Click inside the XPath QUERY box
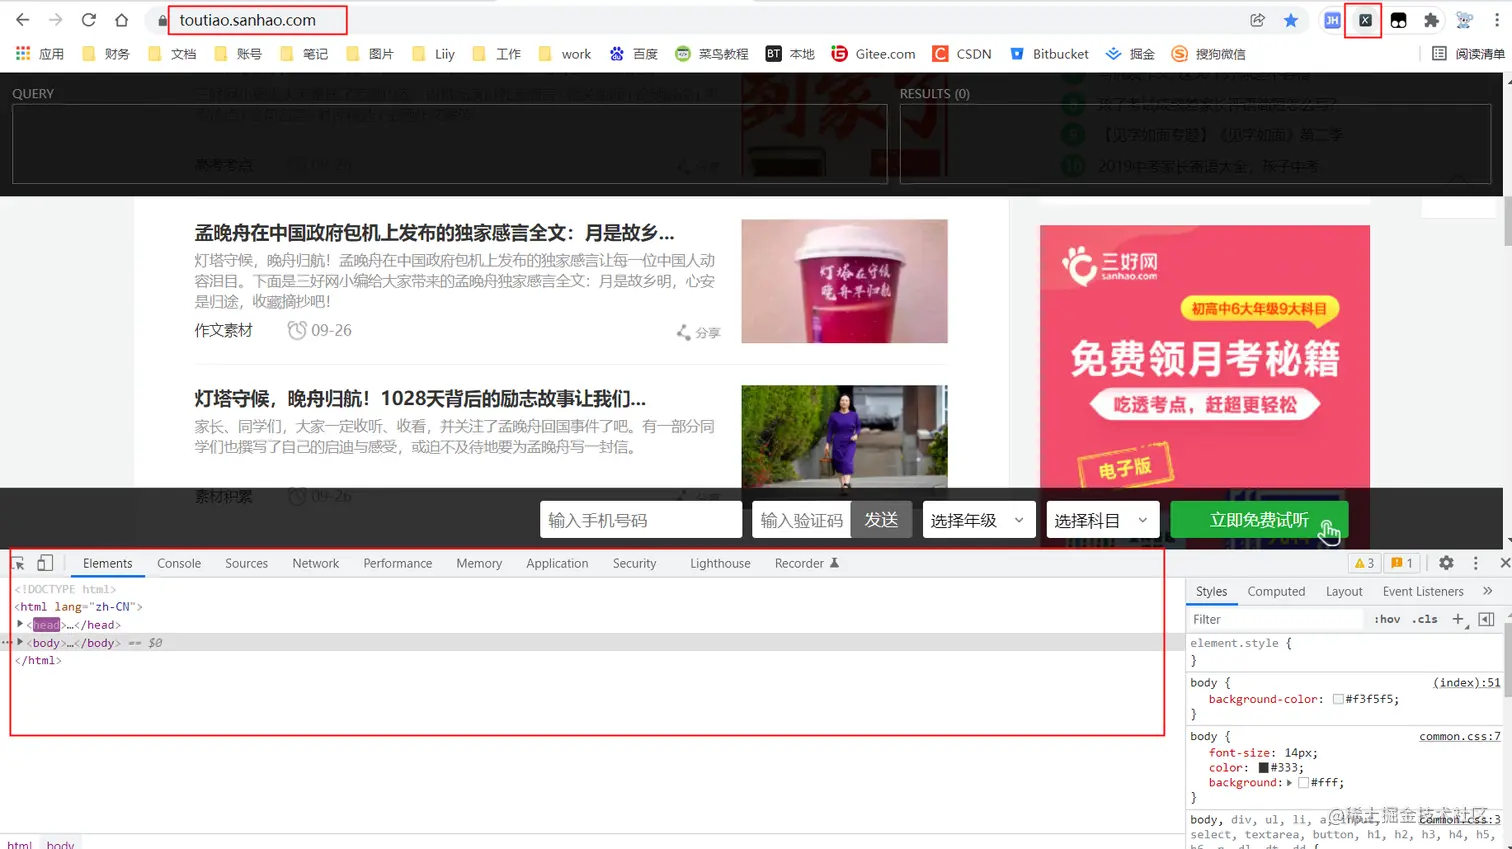Image resolution: width=1512 pixels, height=849 pixels. [449, 144]
